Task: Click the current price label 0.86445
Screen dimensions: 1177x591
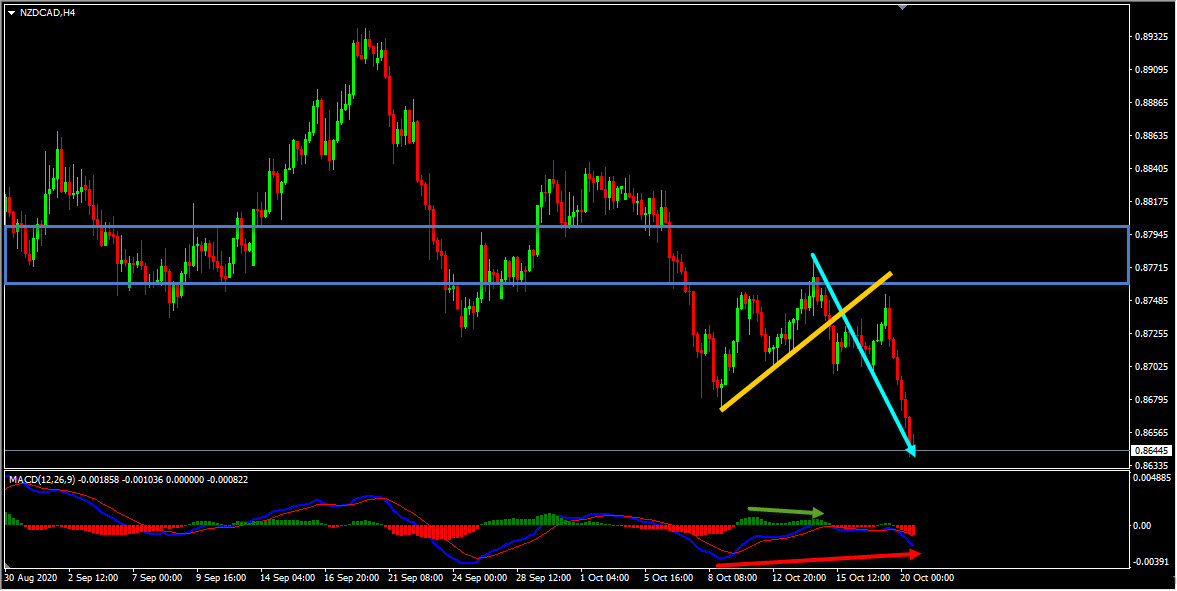Action: coord(1152,451)
